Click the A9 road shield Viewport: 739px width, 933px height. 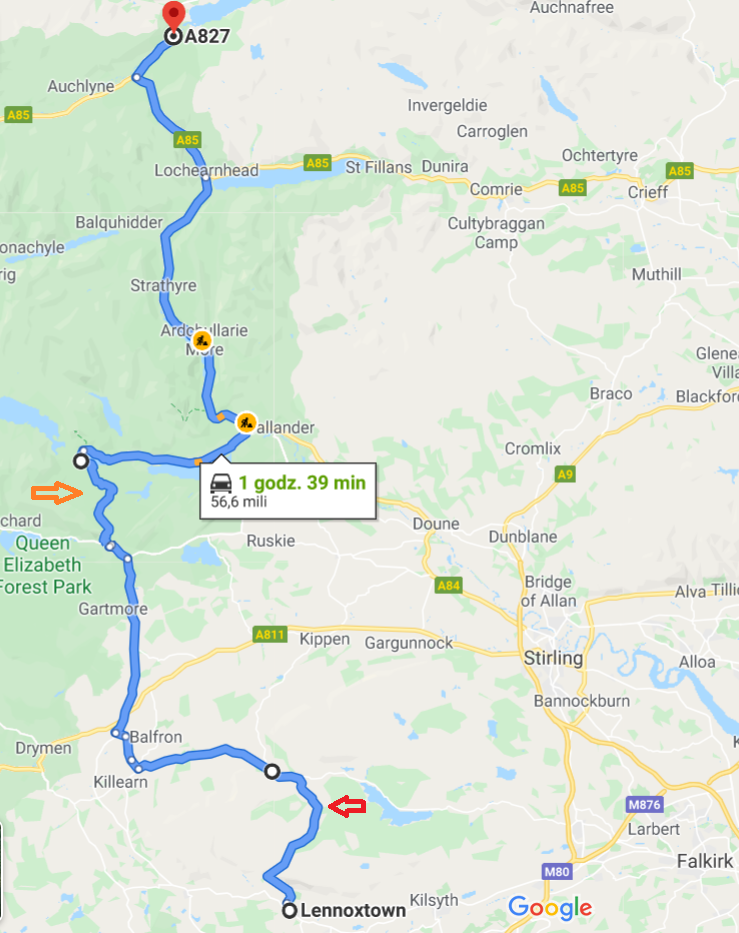point(565,474)
